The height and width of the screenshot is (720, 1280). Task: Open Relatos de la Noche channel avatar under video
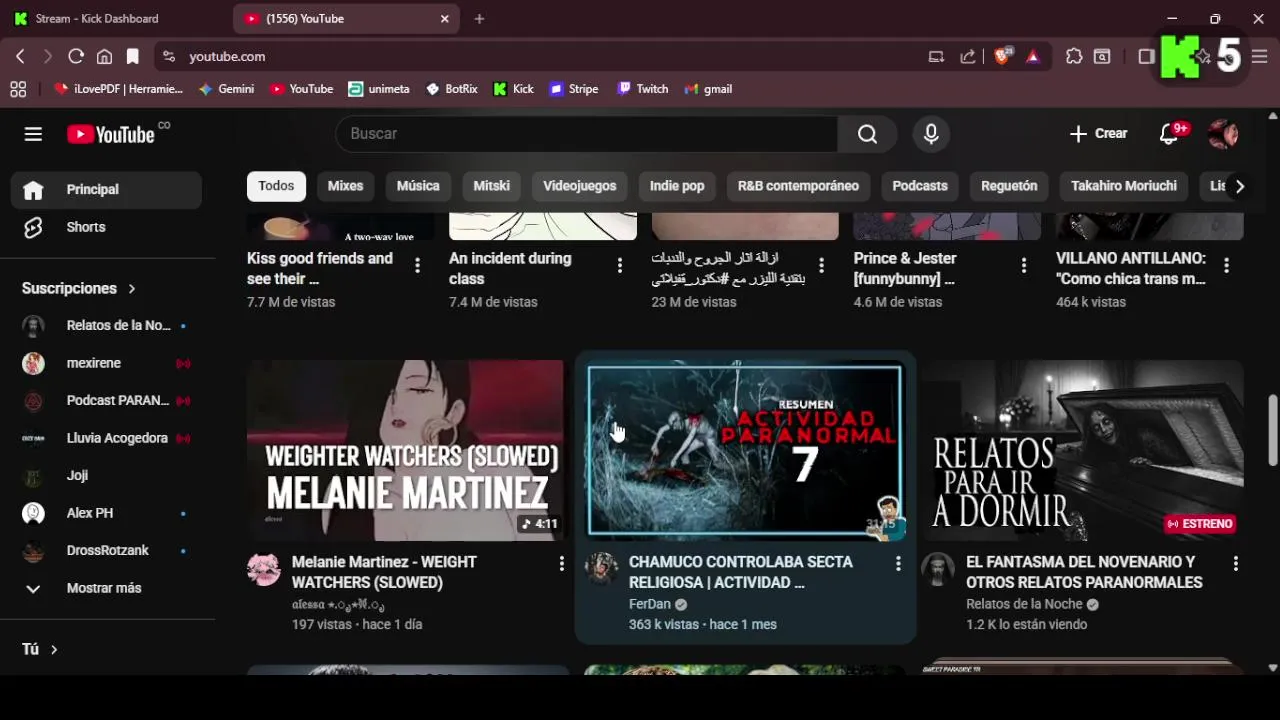click(938, 568)
